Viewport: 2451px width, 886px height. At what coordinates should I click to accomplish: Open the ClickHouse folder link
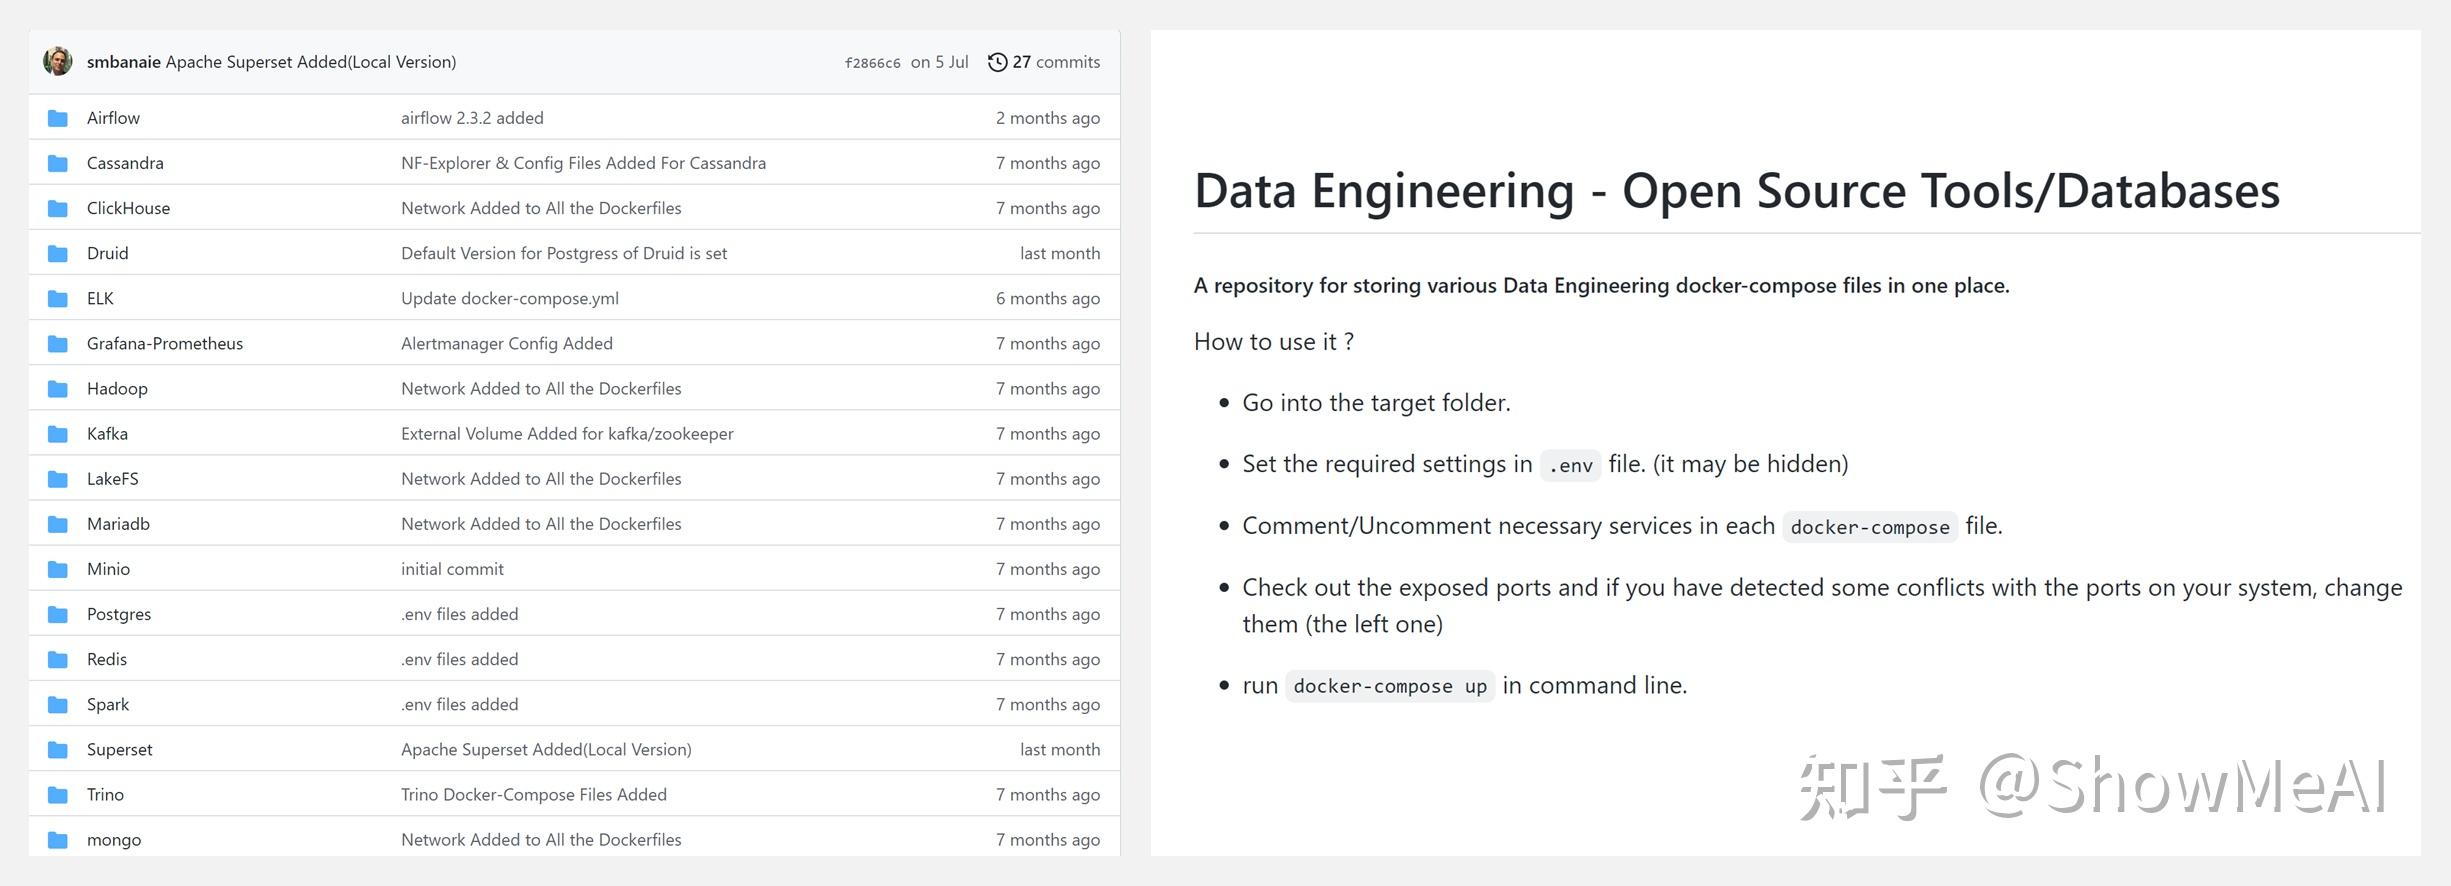click(128, 208)
